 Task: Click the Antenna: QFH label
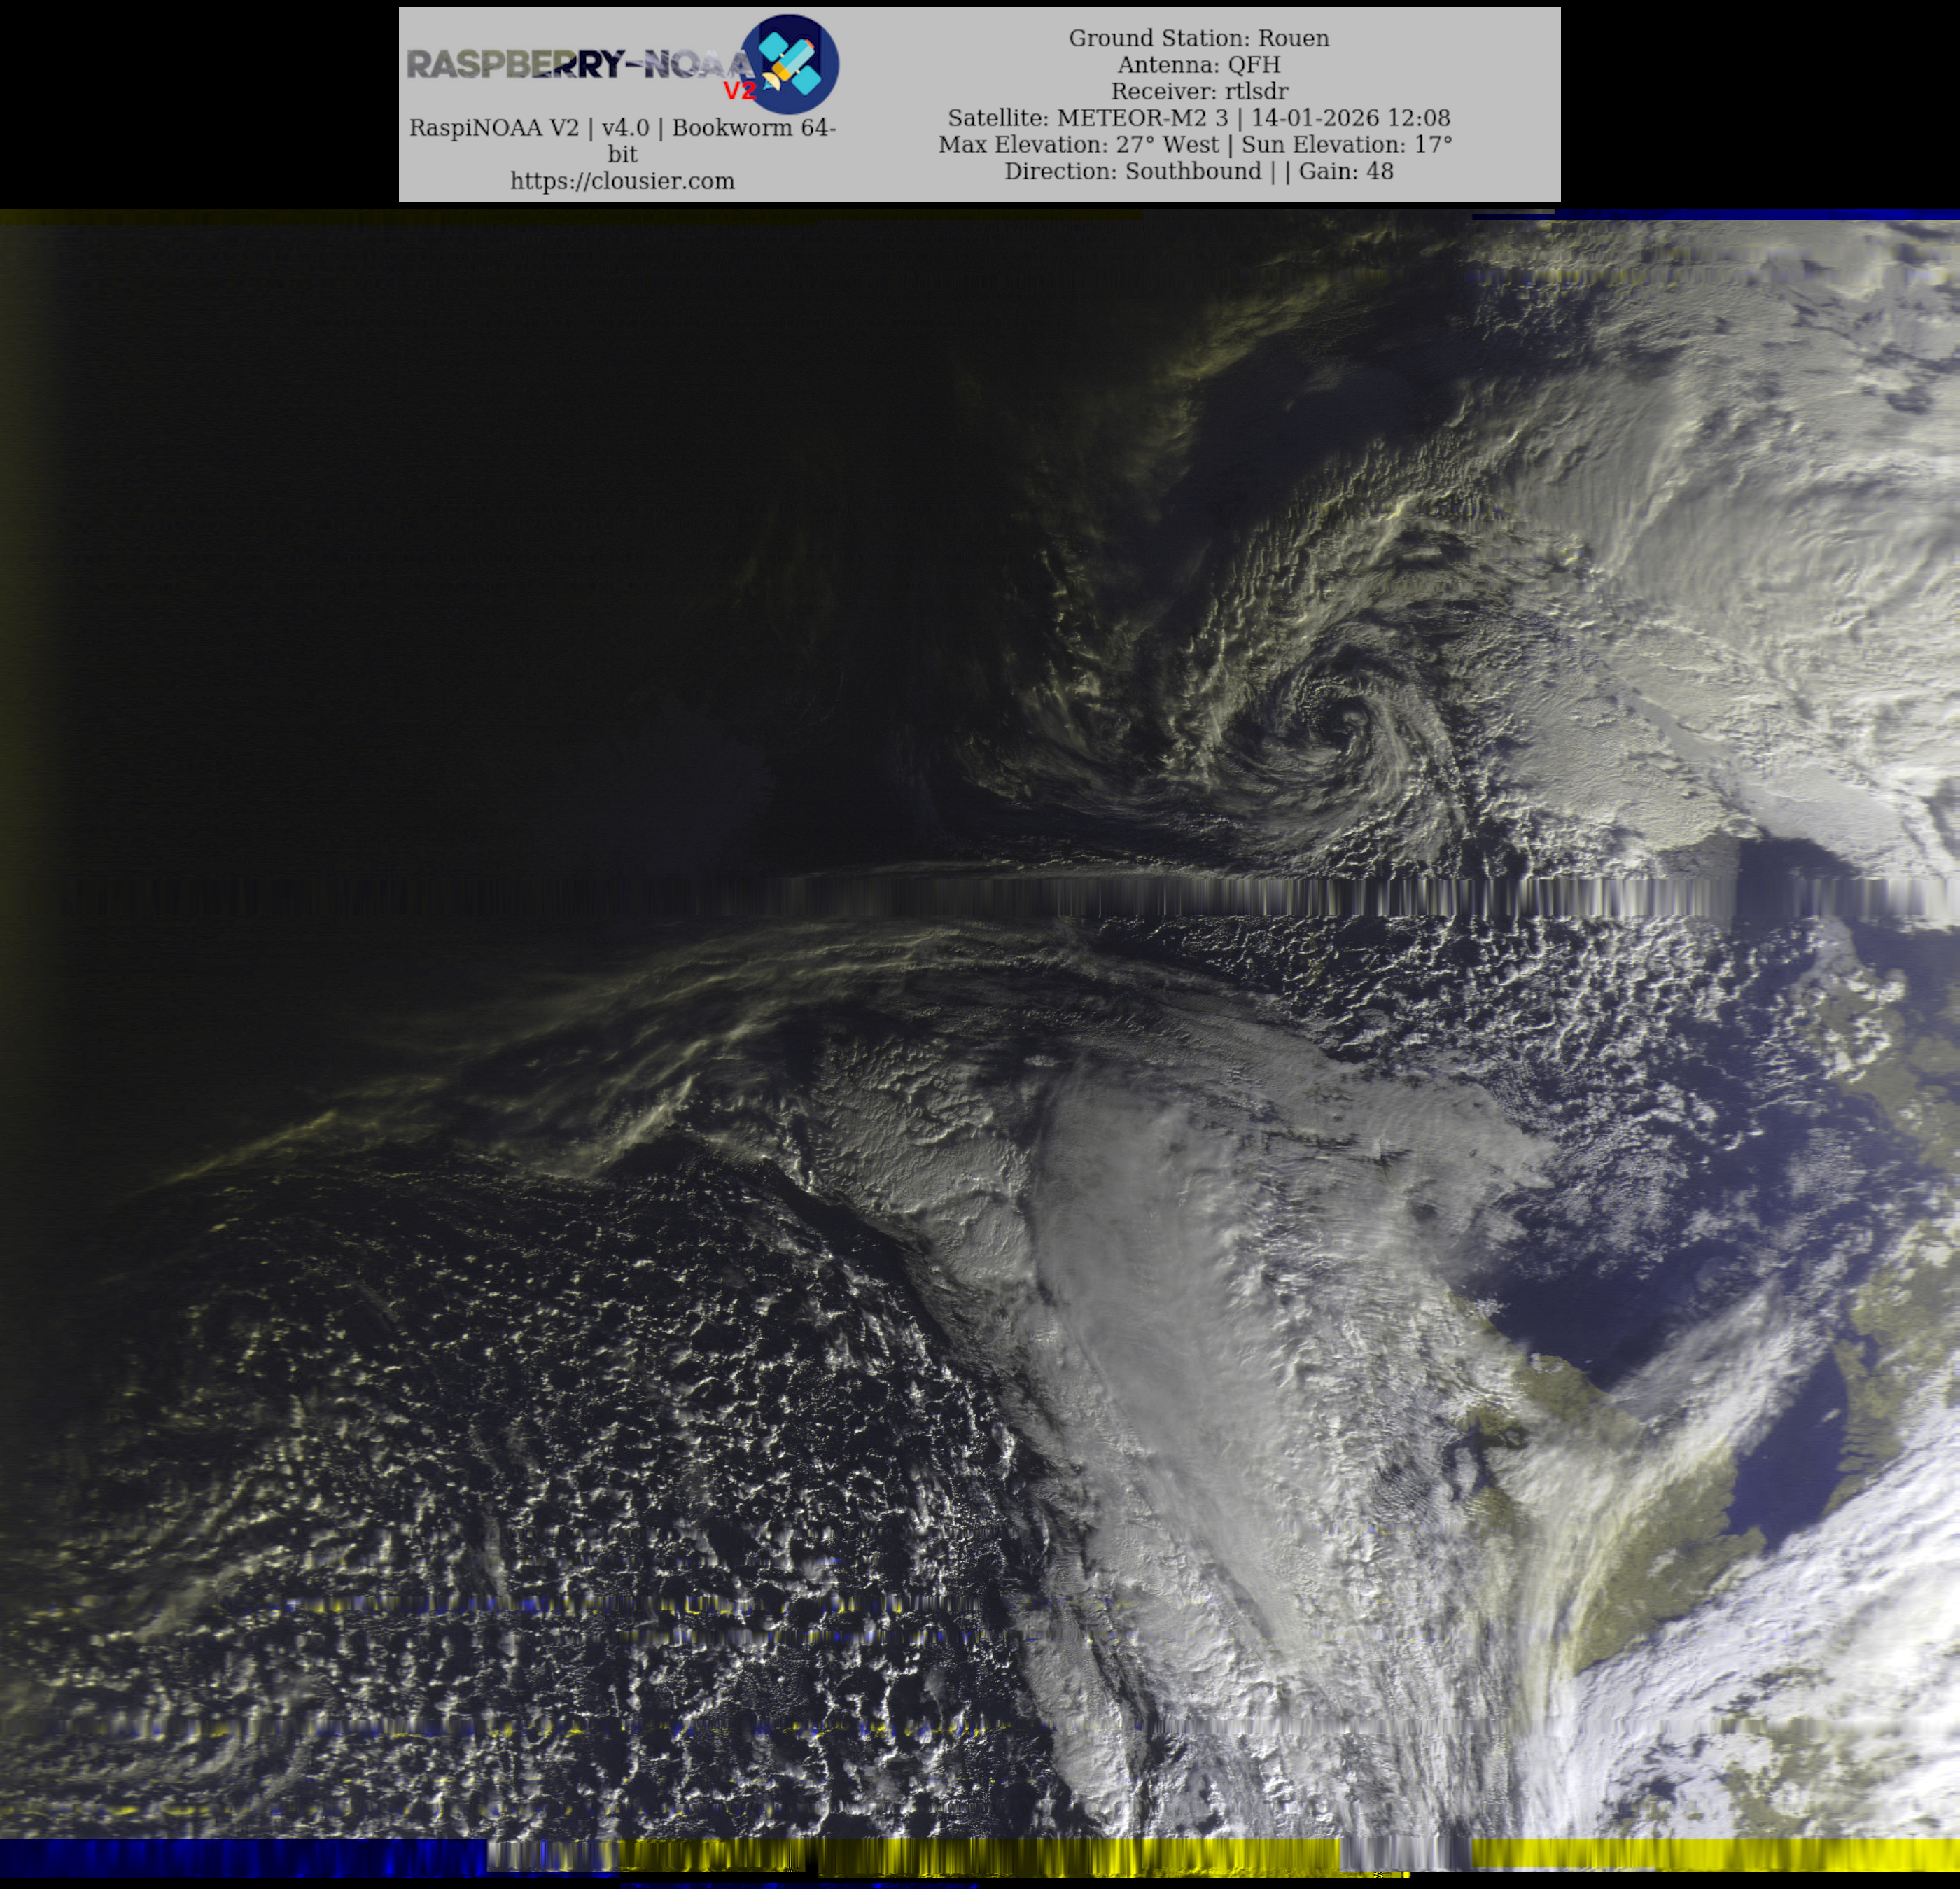coord(1198,65)
